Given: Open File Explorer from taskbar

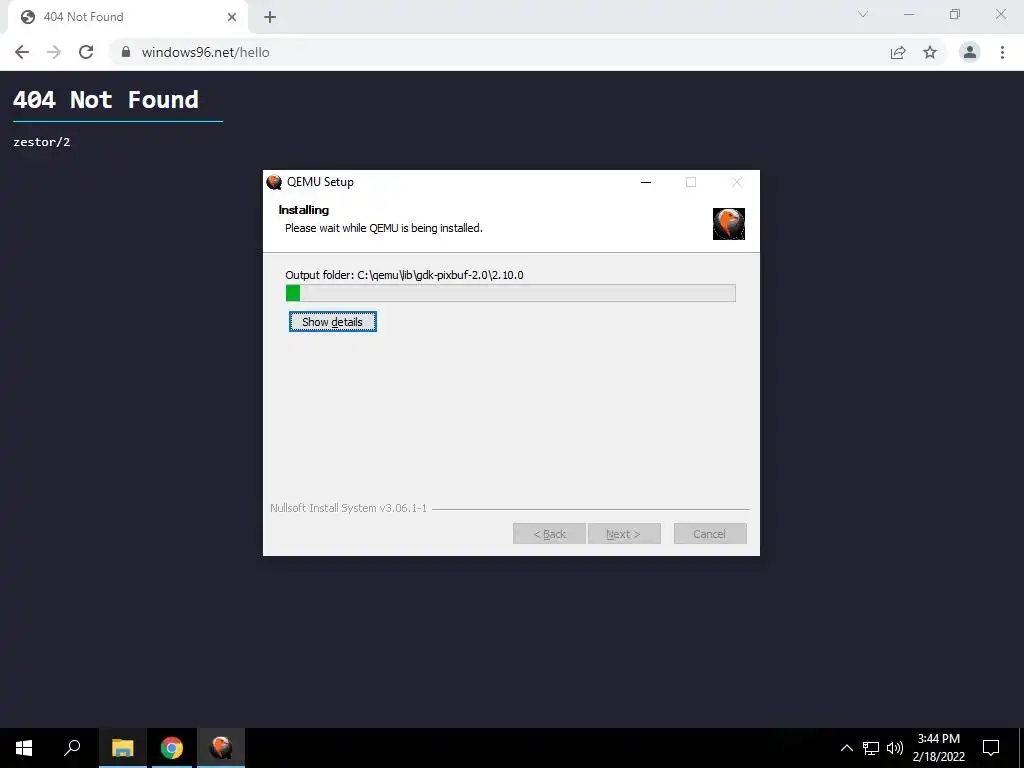Looking at the screenshot, I should (122, 748).
